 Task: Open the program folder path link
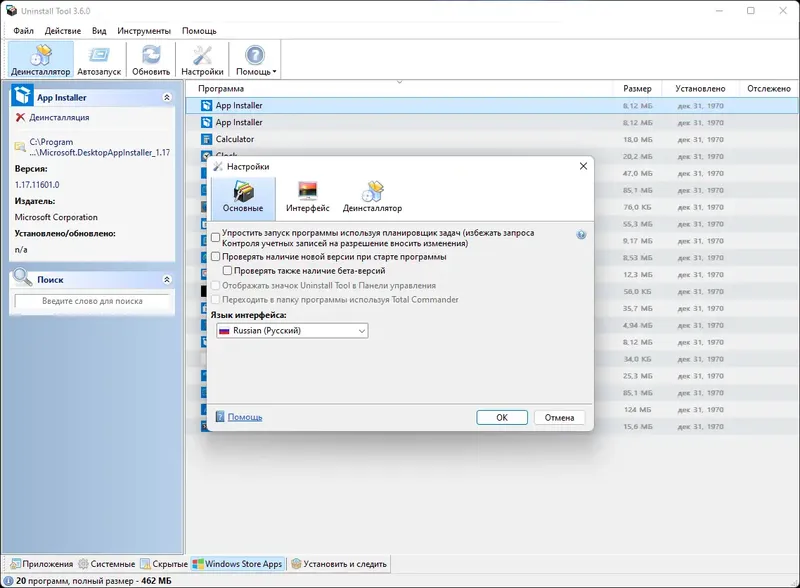pyautogui.click(x=99, y=147)
